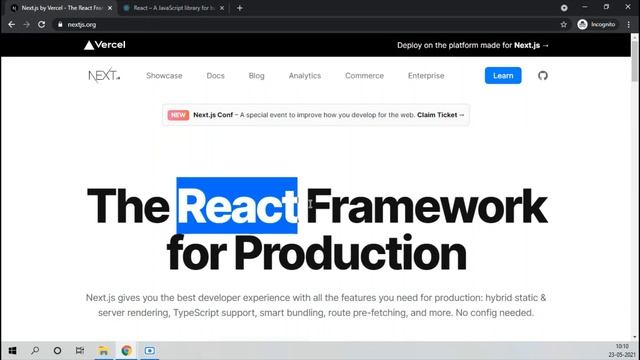Image resolution: width=640 pixels, height=360 pixels.
Task: Click the scrollbar down arrow
Action: [634, 337]
